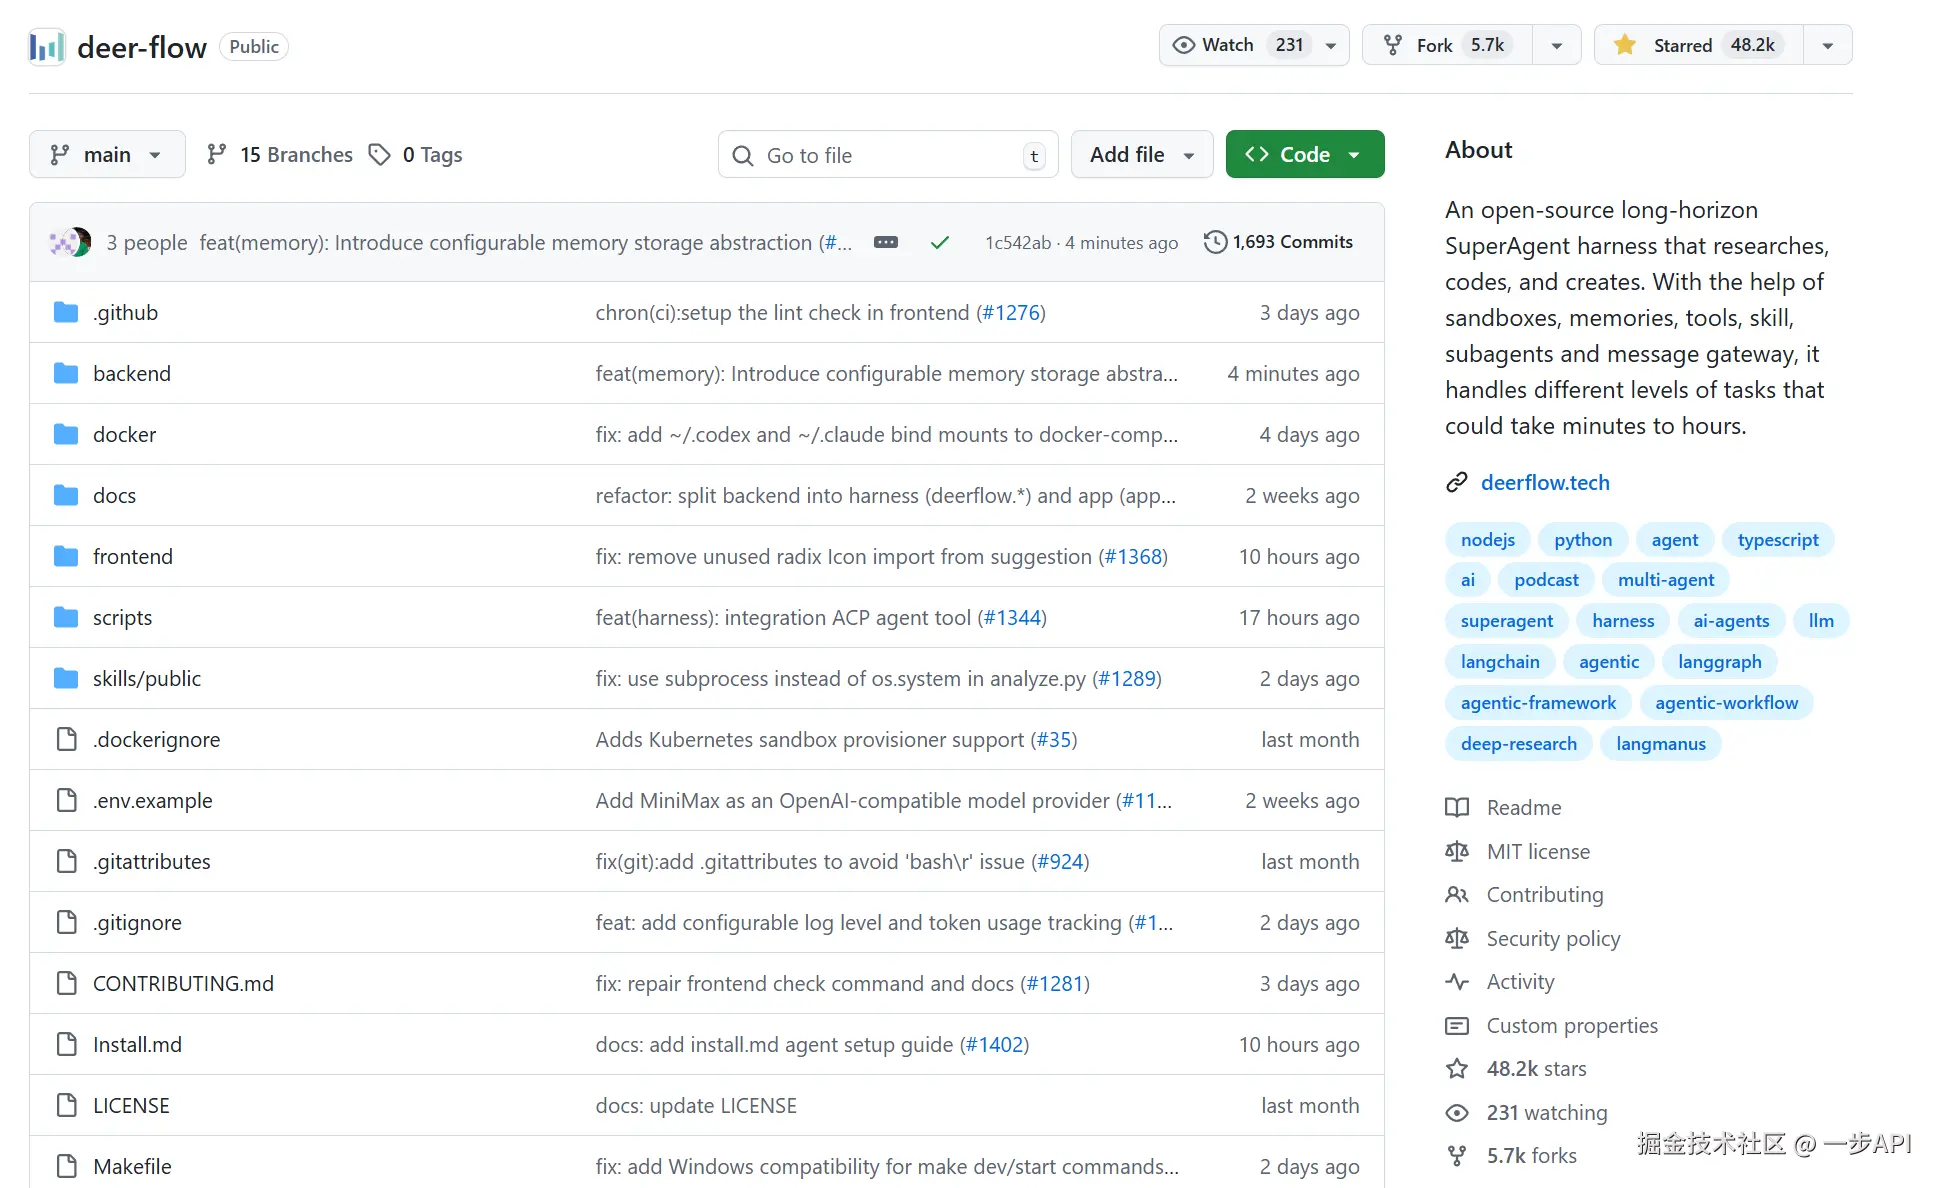Open the star lists dropdown arrow
The height and width of the screenshot is (1188, 1943).
point(1828,46)
